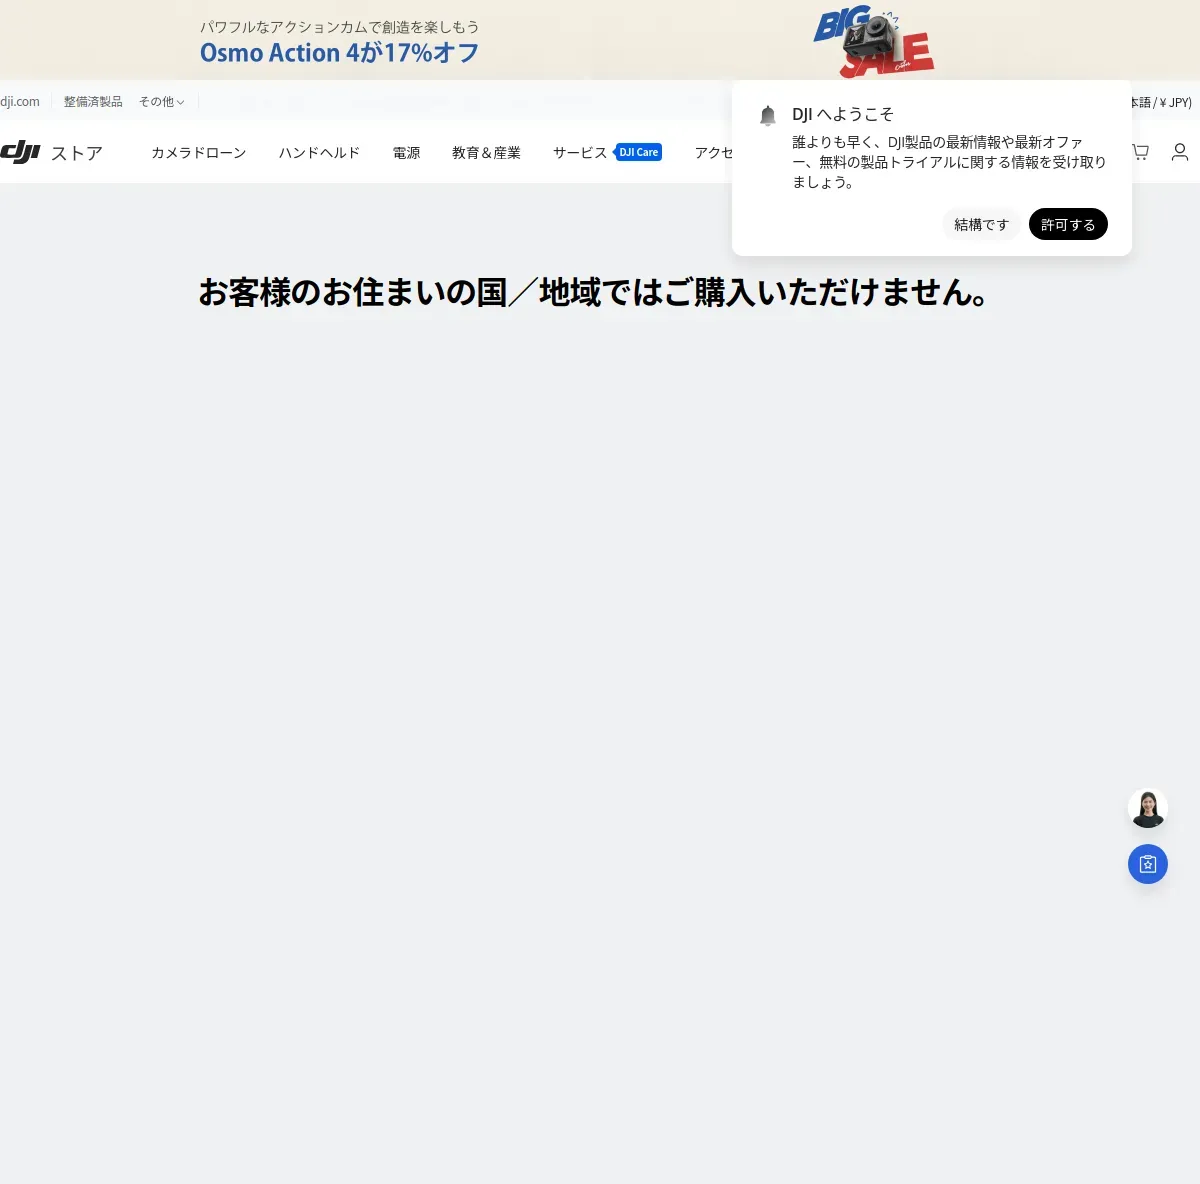Open the live chat agent avatar
Screen dimensions: 1200x1184
tap(1148, 808)
